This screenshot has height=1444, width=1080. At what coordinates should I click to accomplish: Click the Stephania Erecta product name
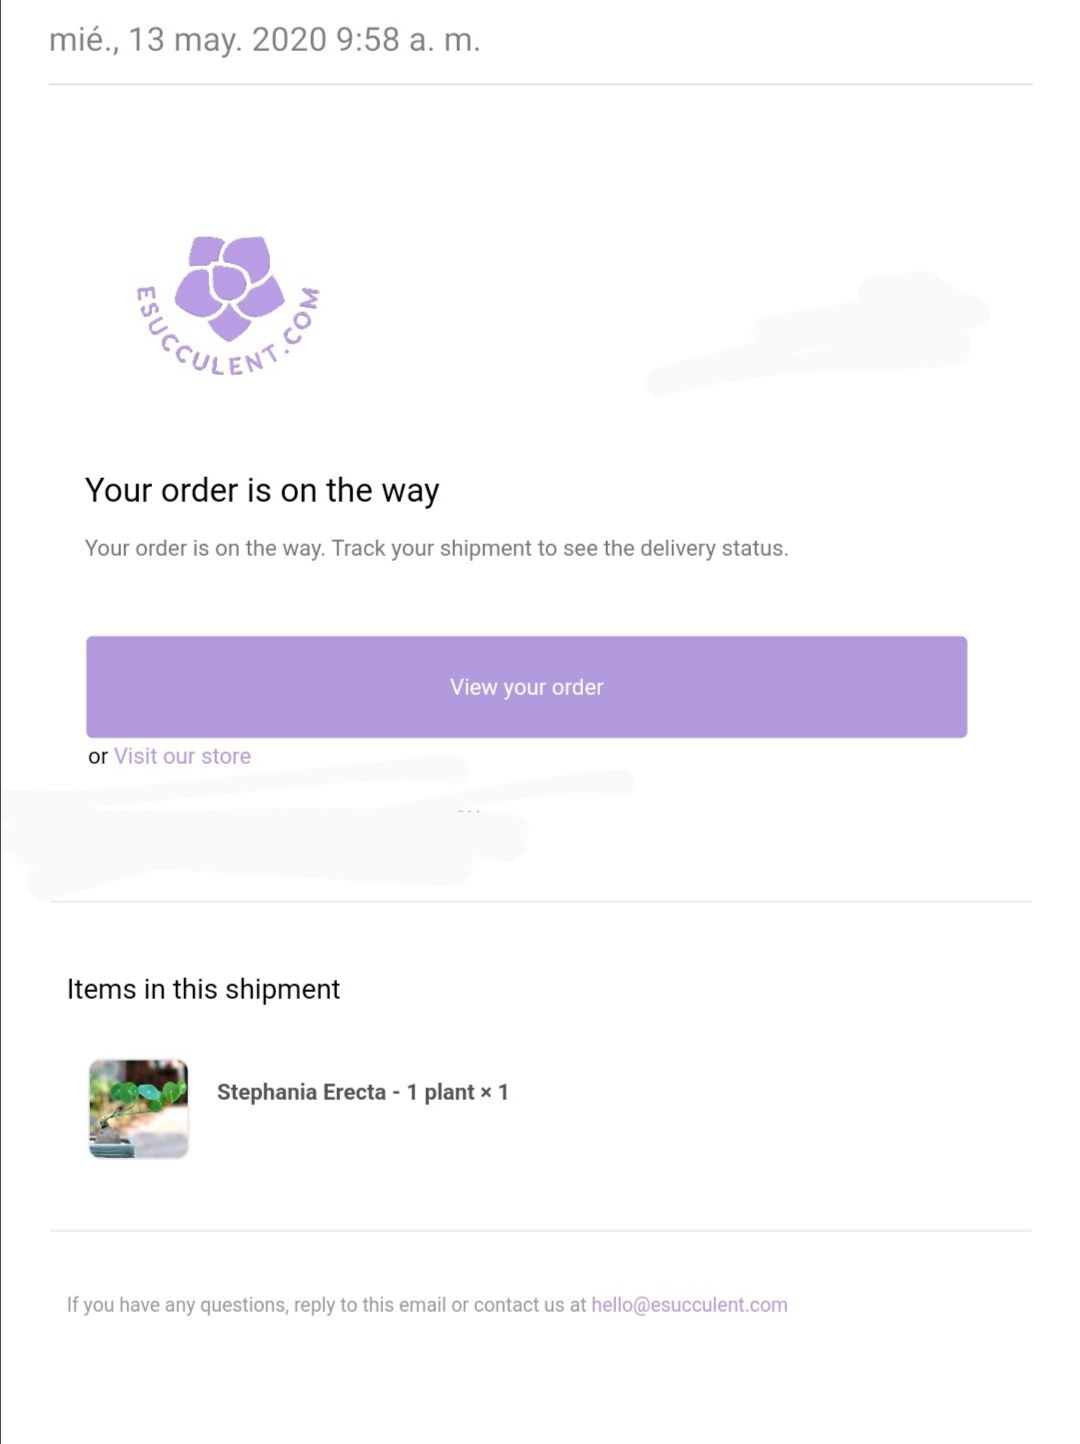[x=301, y=1092]
